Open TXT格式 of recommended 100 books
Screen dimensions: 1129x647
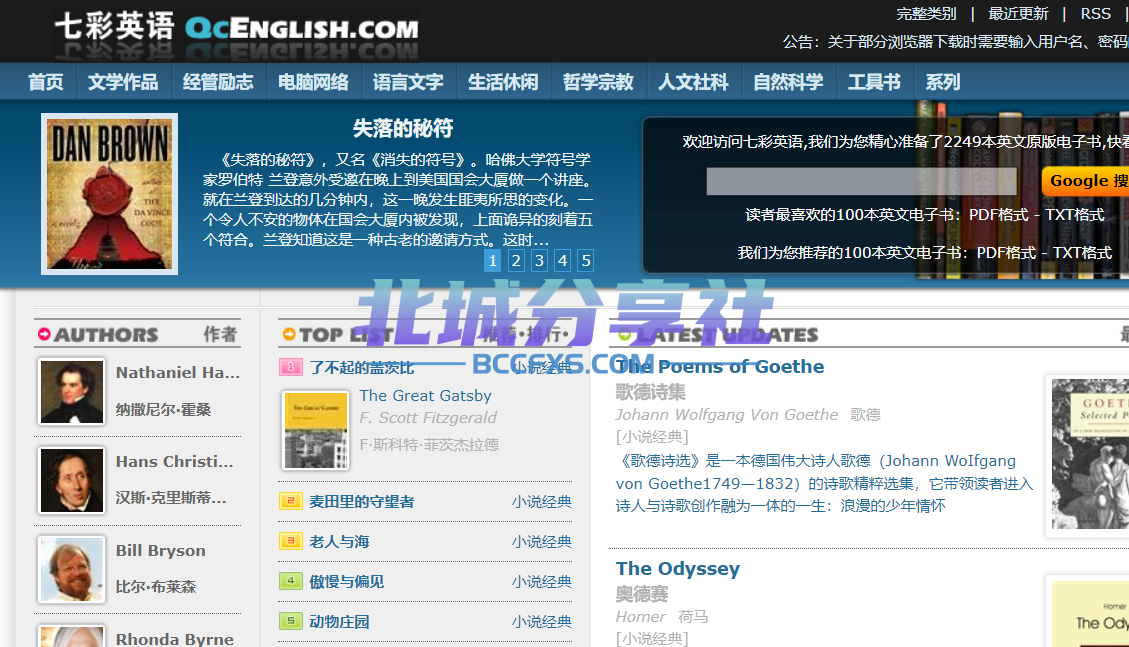pyautogui.click(x=1082, y=253)
